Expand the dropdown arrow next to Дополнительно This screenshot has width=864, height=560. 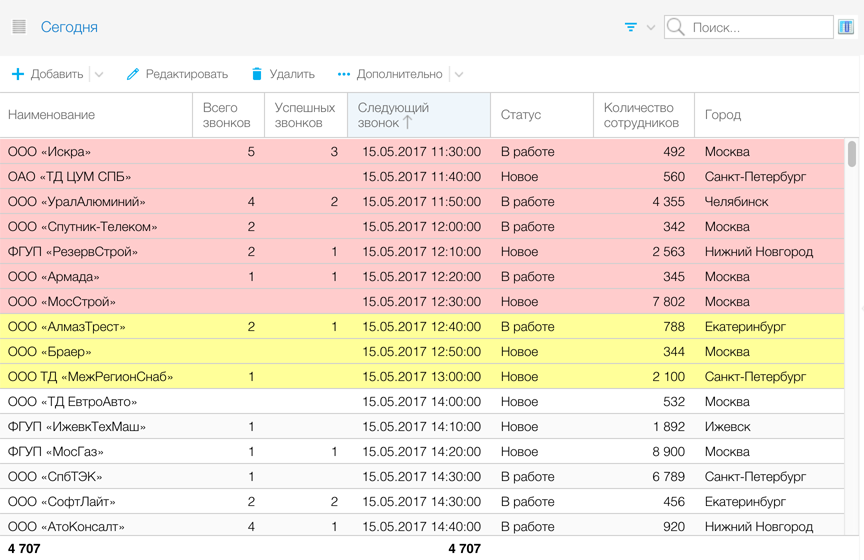pyautogui.click(x=458, y=74)
